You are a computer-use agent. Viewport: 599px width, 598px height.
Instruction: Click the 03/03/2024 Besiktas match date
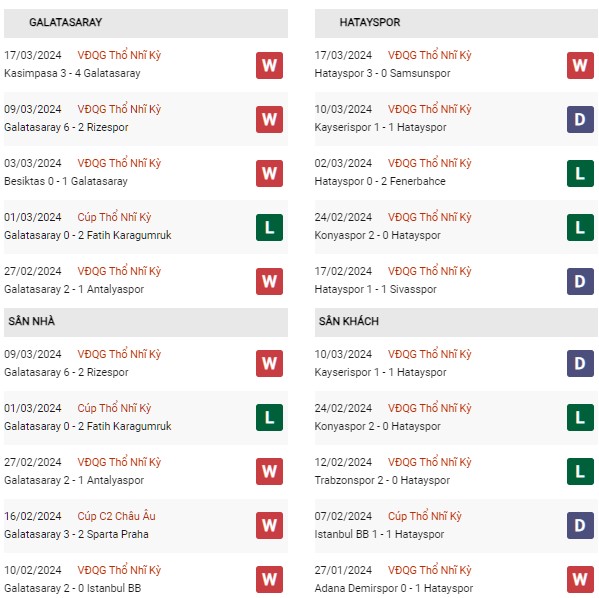pyautogui.click(x=33, y=163)
